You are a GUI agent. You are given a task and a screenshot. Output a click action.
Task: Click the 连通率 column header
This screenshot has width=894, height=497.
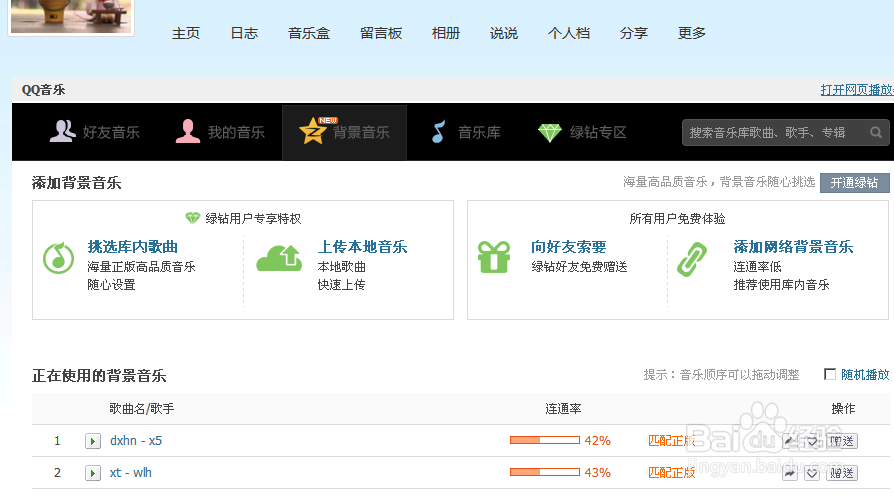(x=563, y=409)
